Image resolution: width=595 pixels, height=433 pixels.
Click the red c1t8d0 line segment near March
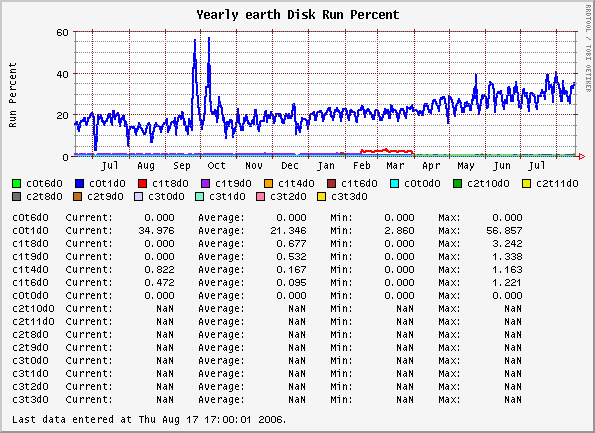click(387, 151)
